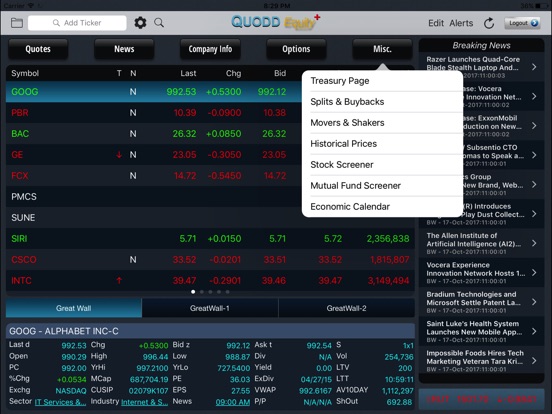The width and height of the screenshot is (552, 414).
Task: Sort by the Last column header
Action: 188,73
